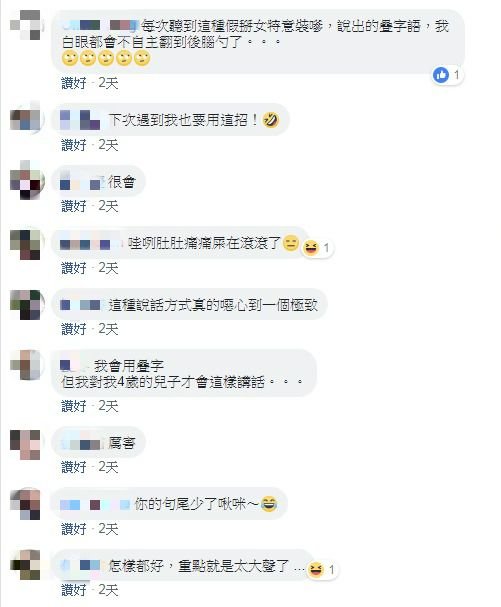Open the 2天 timestamp under the first comment
Screen dimensions: 501x607
click(x=108, y=83)
